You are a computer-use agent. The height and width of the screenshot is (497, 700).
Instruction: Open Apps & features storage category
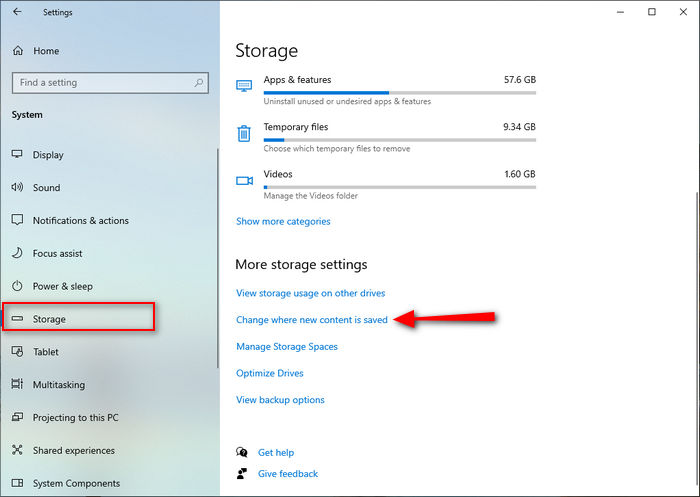pyautogui.click(x=386, y=90)
